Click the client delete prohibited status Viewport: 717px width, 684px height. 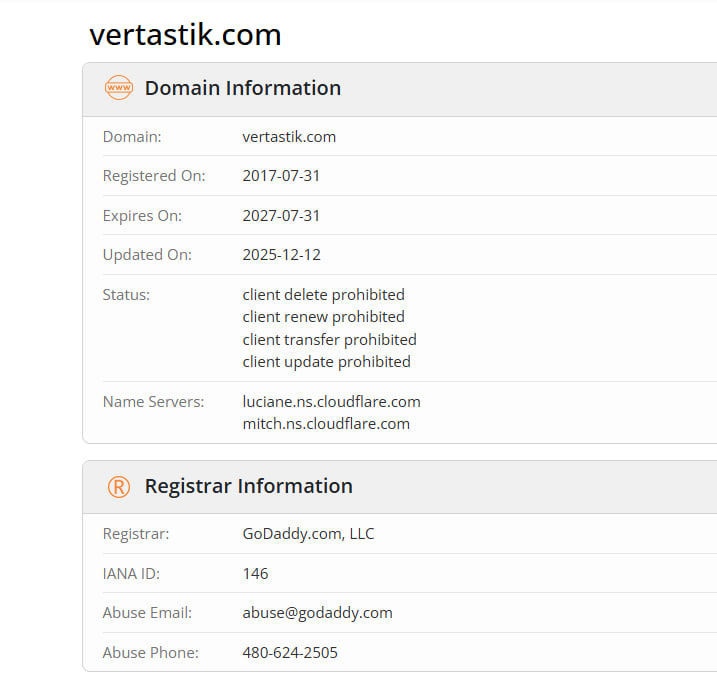tap(323, 294)
